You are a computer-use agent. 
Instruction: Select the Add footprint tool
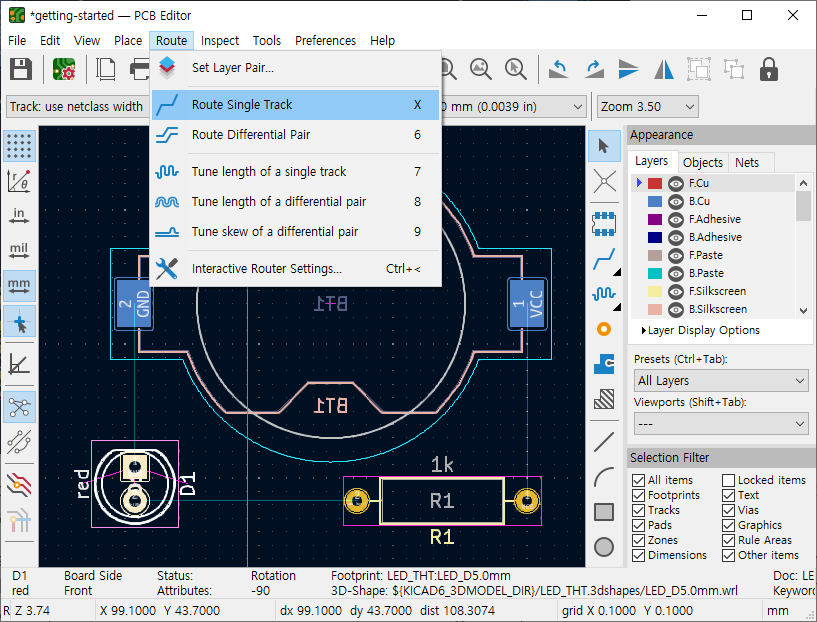click(x=604, y=223)
